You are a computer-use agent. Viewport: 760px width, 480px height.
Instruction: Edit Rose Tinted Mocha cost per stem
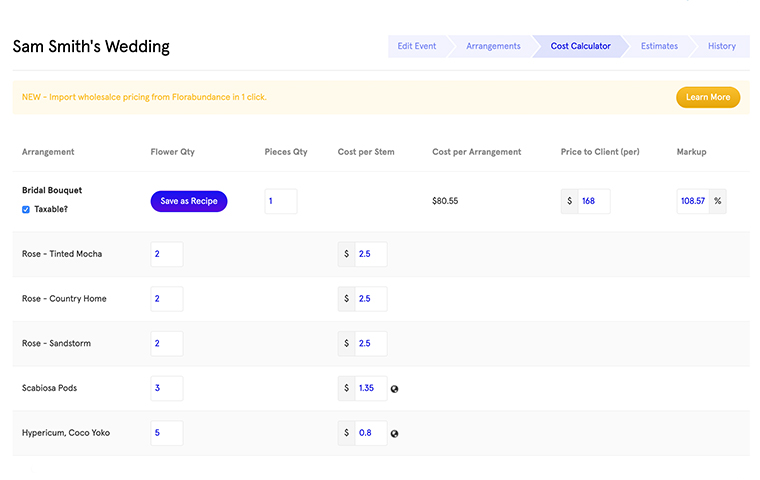370,254
